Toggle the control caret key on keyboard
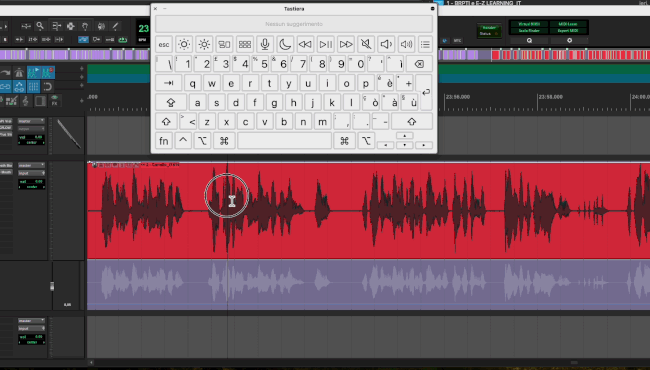 [x=183, y=141]
